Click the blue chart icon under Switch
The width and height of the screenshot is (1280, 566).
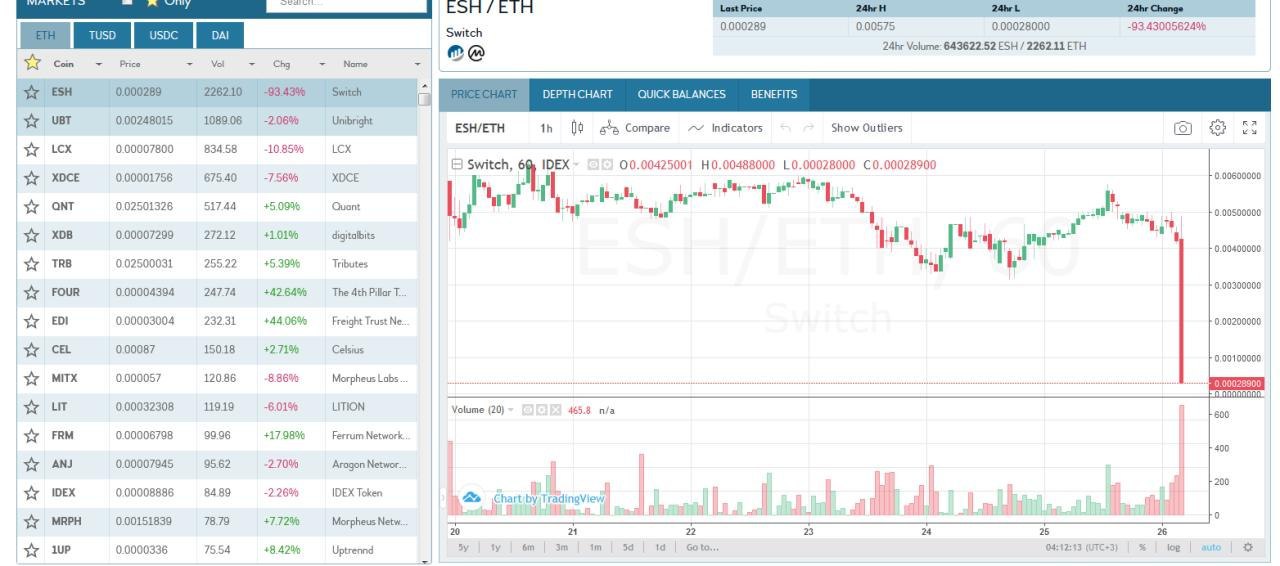click(456, 53)
